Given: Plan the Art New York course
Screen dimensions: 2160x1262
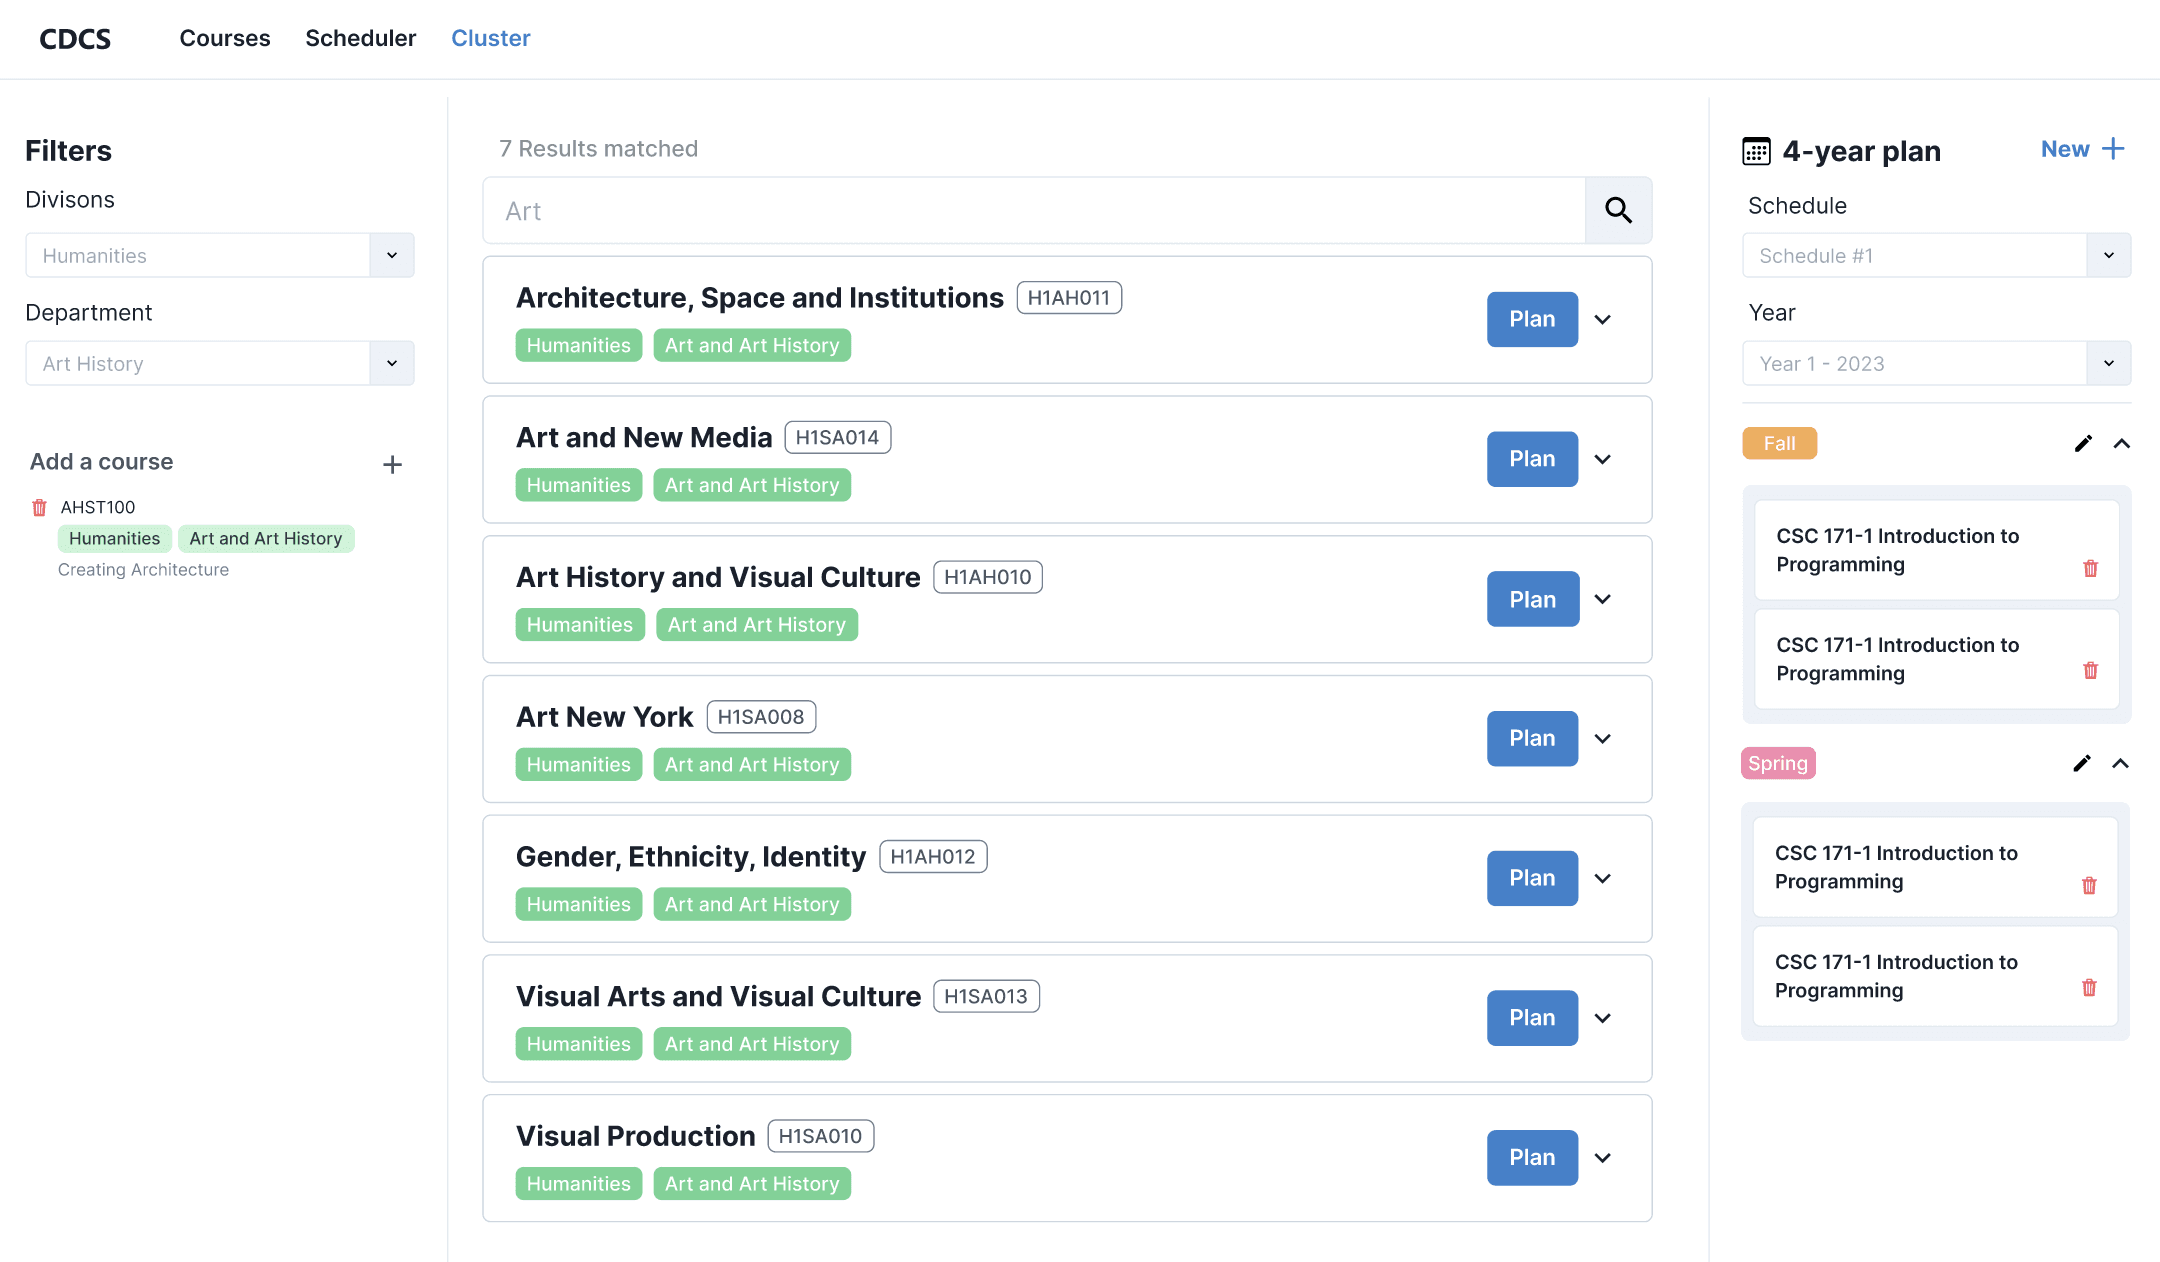Looking at the screenshot, I should (1531, 738).
